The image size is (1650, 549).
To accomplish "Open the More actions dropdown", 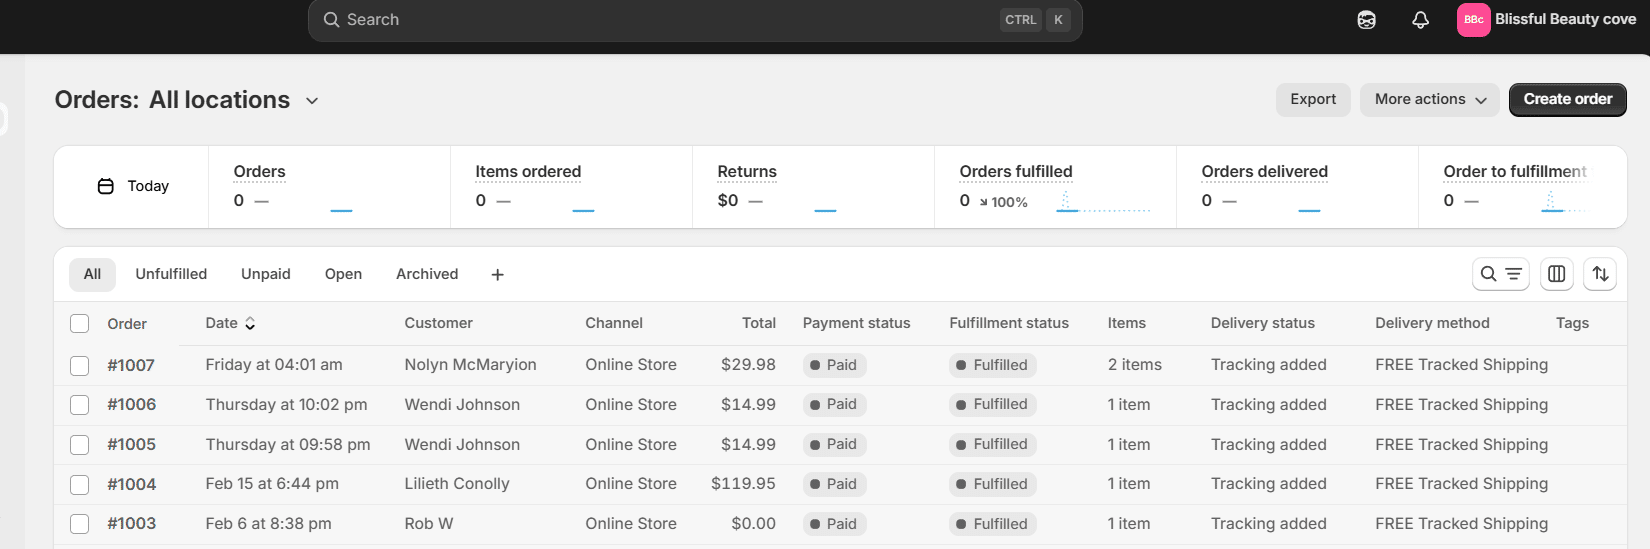I will click(x=1429, y=100).
